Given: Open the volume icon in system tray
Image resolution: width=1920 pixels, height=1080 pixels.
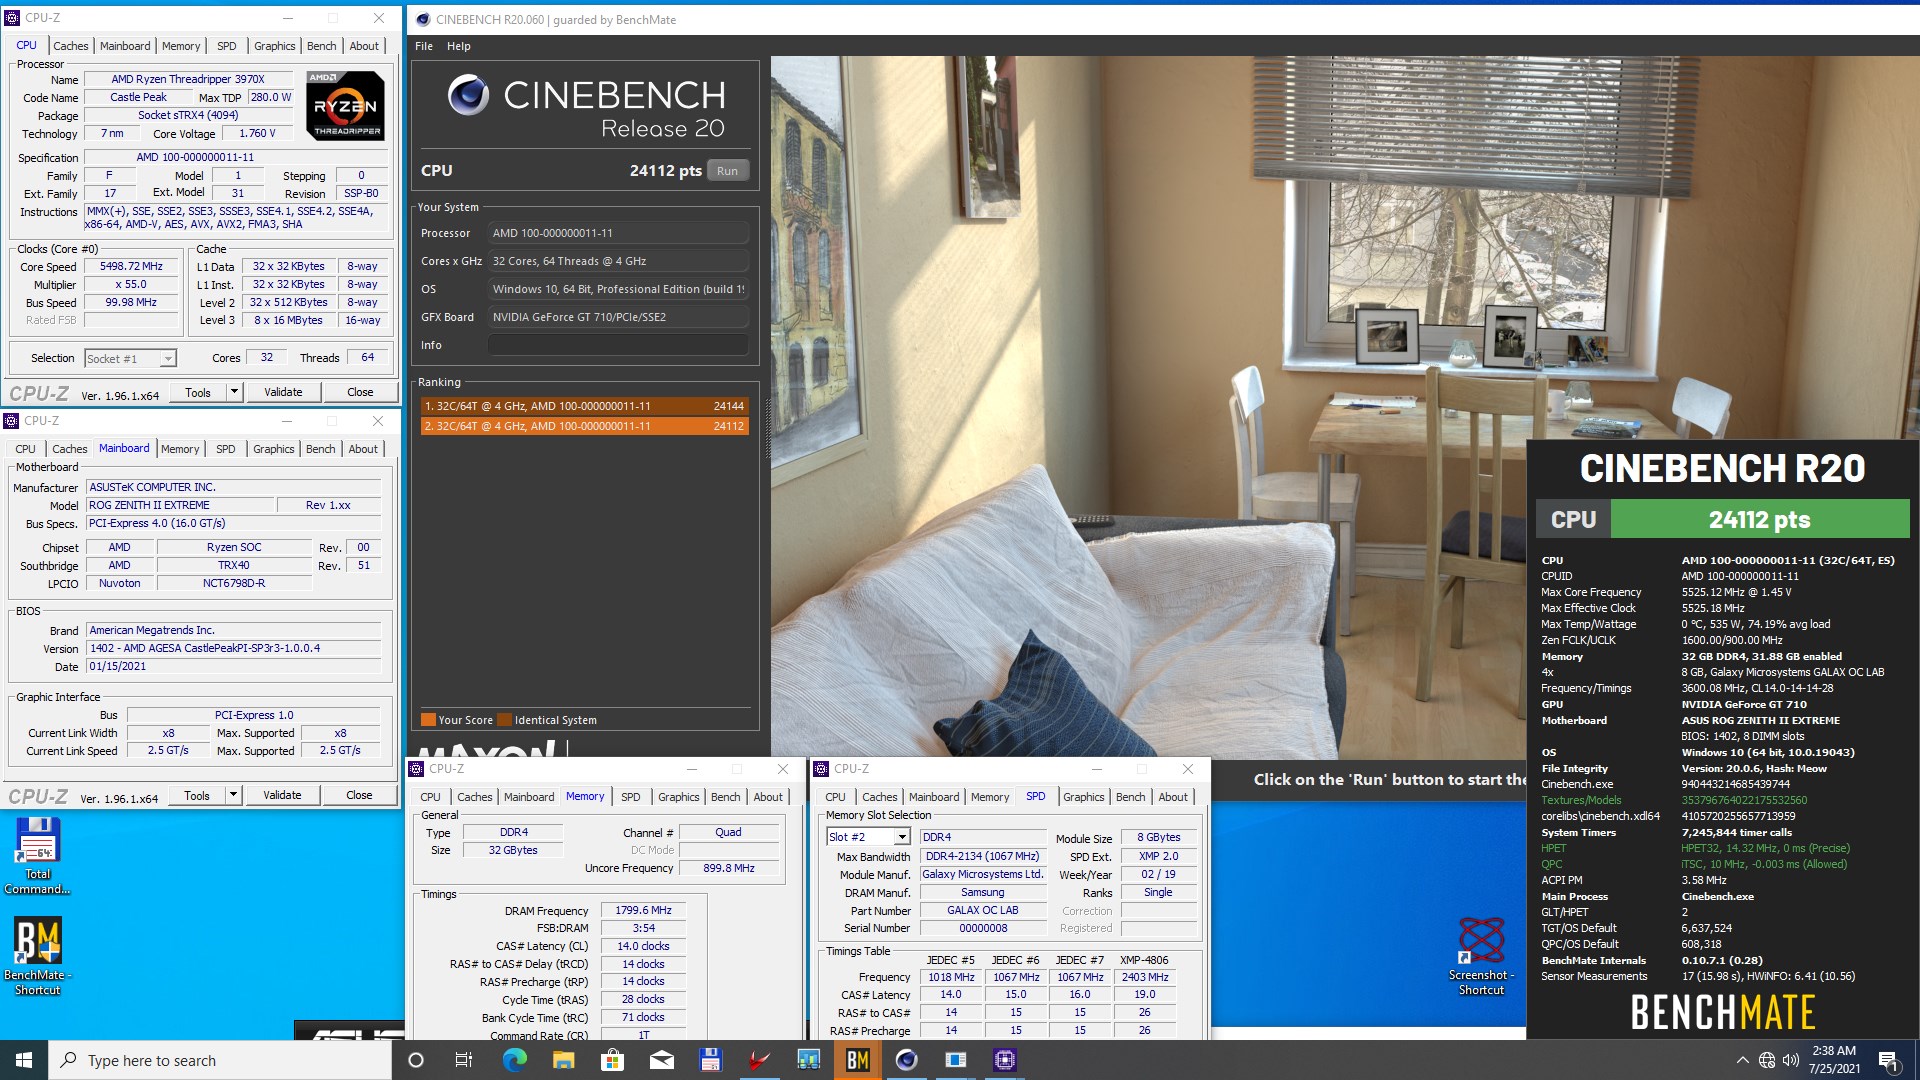Looking at the screenshot, I should pyautogui.click(x=1790, y=1060).
